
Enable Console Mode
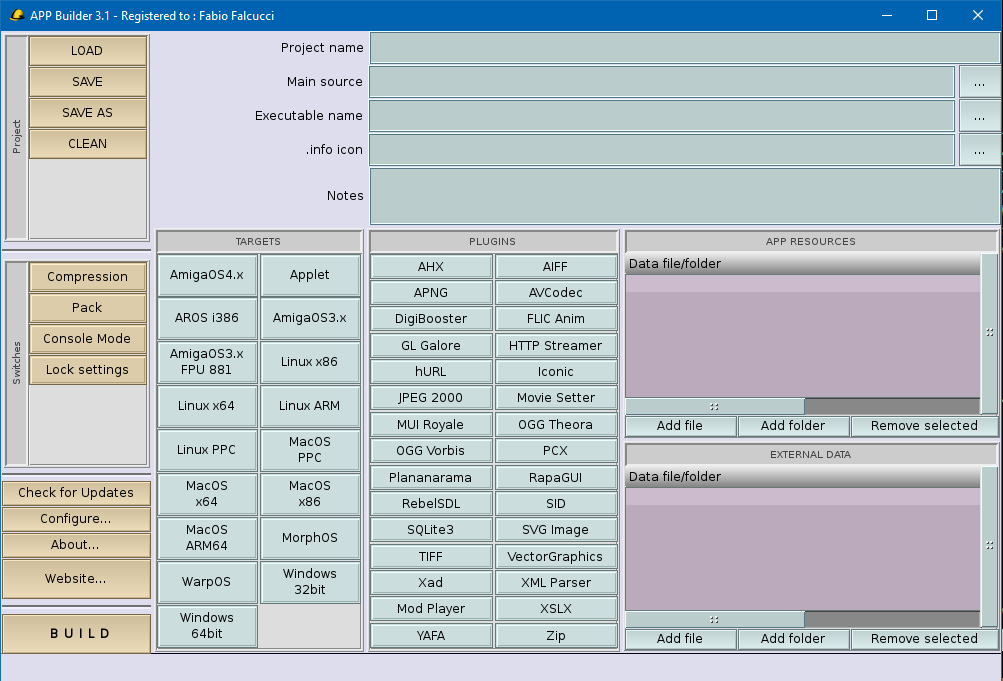click(87, 338)
